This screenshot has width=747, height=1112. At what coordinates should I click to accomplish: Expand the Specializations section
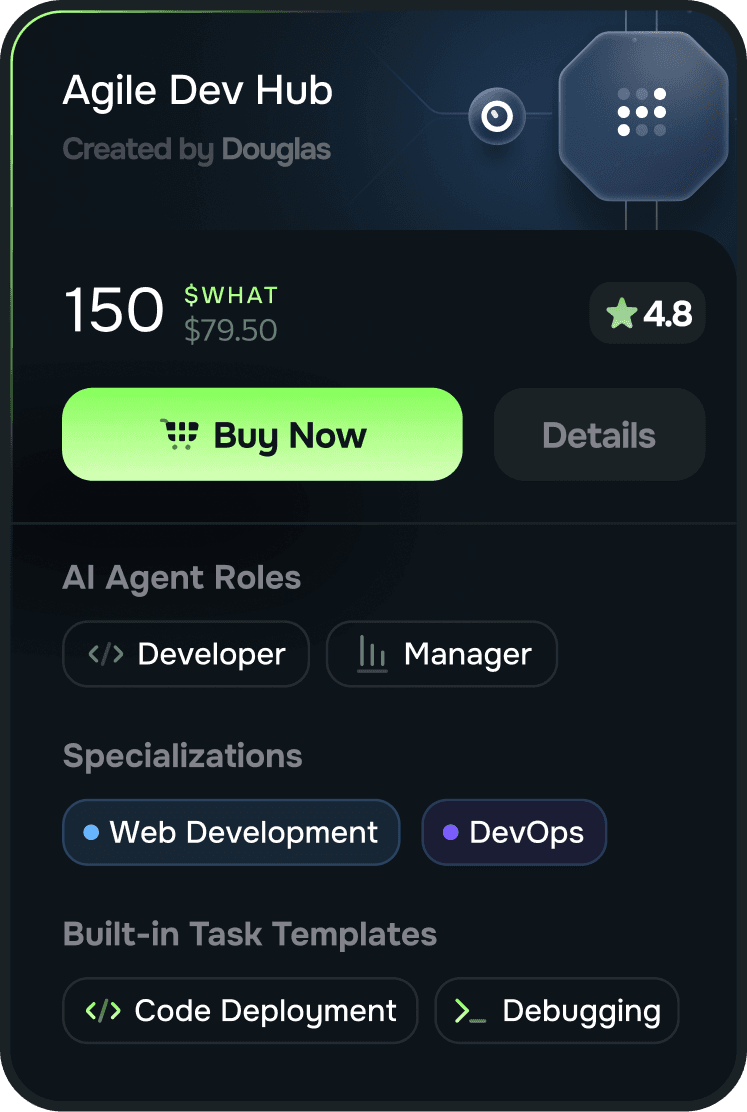pyautogui.click(x=182, y=756)
